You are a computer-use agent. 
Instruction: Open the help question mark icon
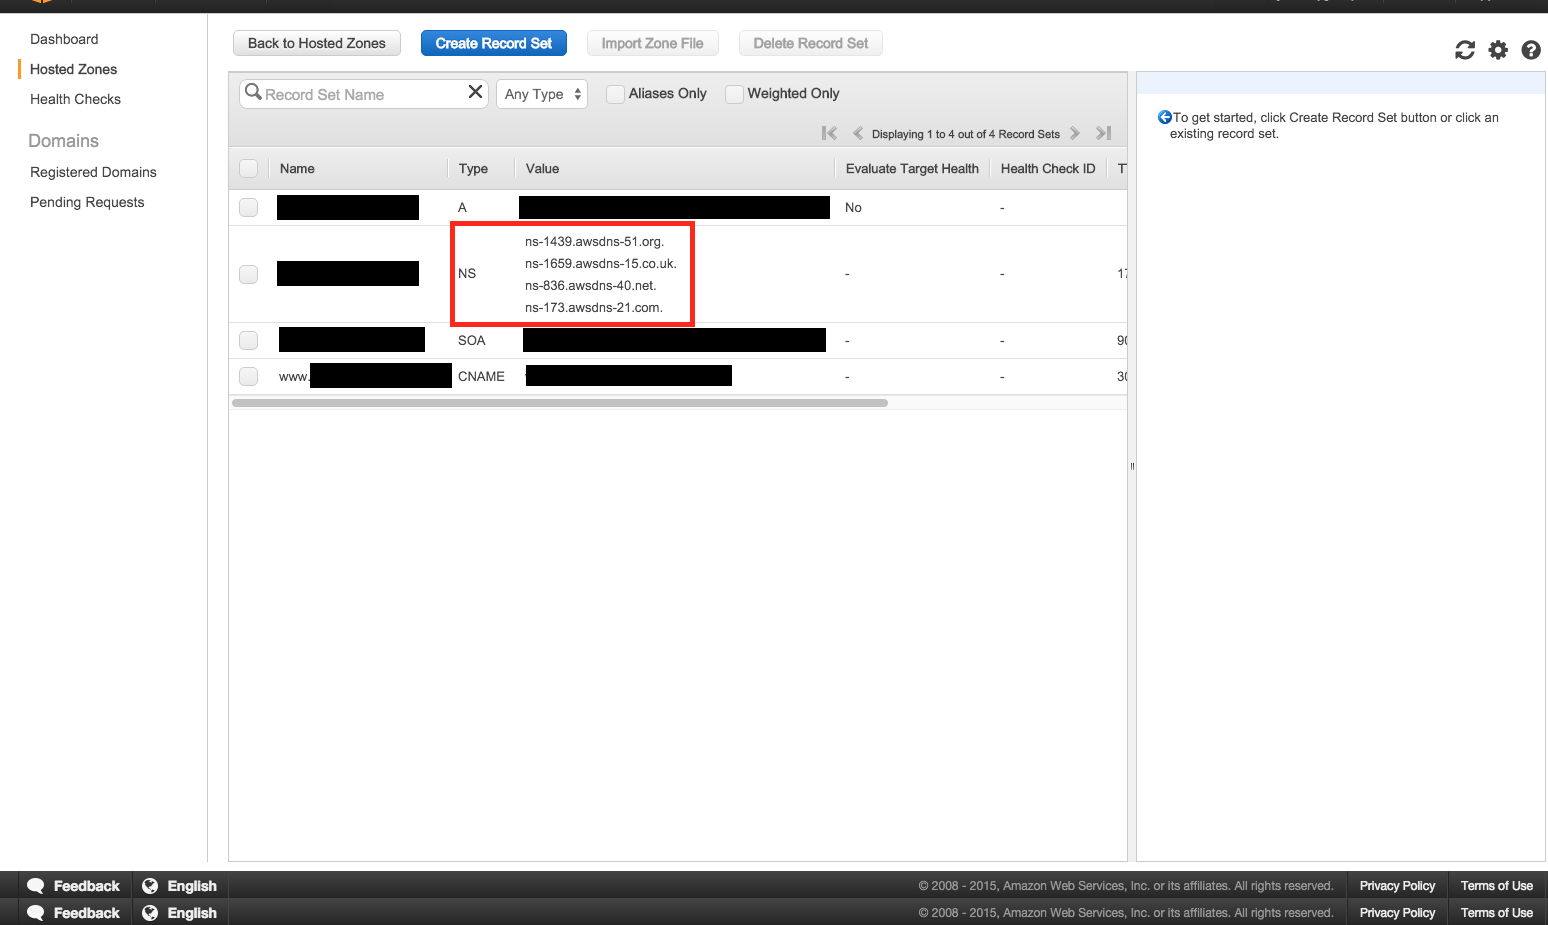tap(1531, 50)
